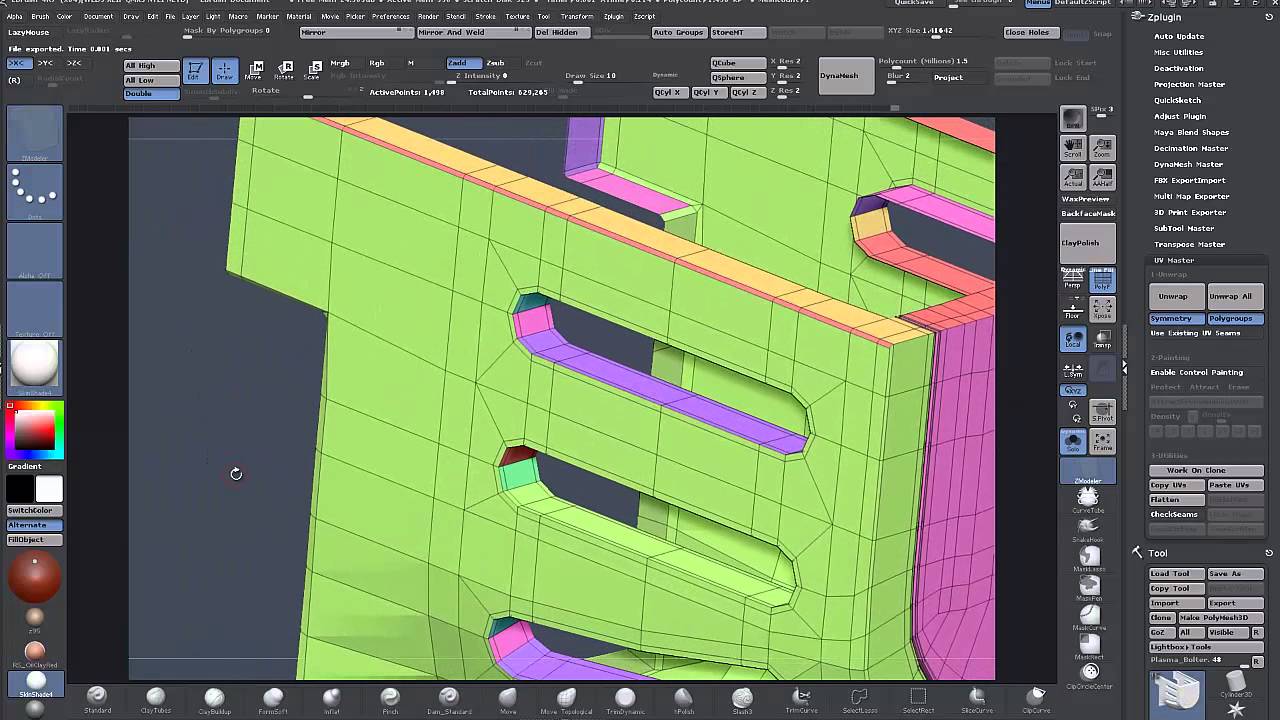Screen dimensions: 1280x720
Task: Expand the Transpose Master section
Action: click(1190, 244)
